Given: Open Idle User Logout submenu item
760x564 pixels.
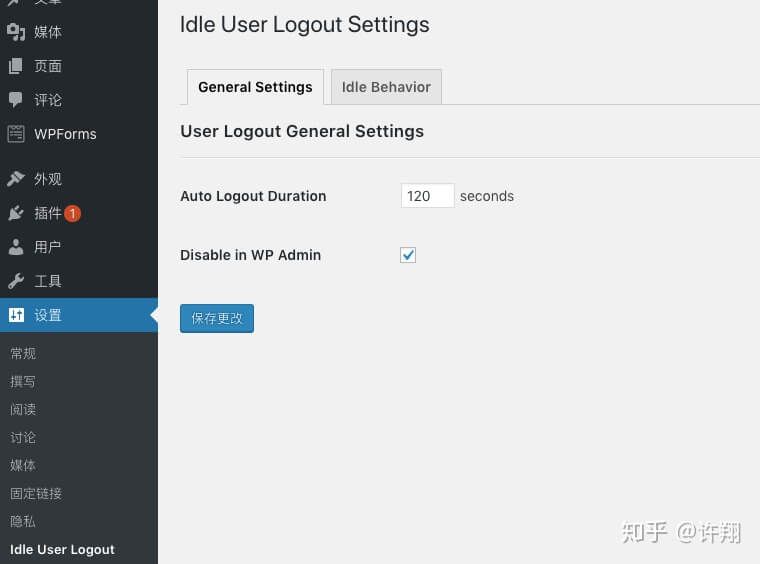Looking at the screenshot, I should coord(62,549).
